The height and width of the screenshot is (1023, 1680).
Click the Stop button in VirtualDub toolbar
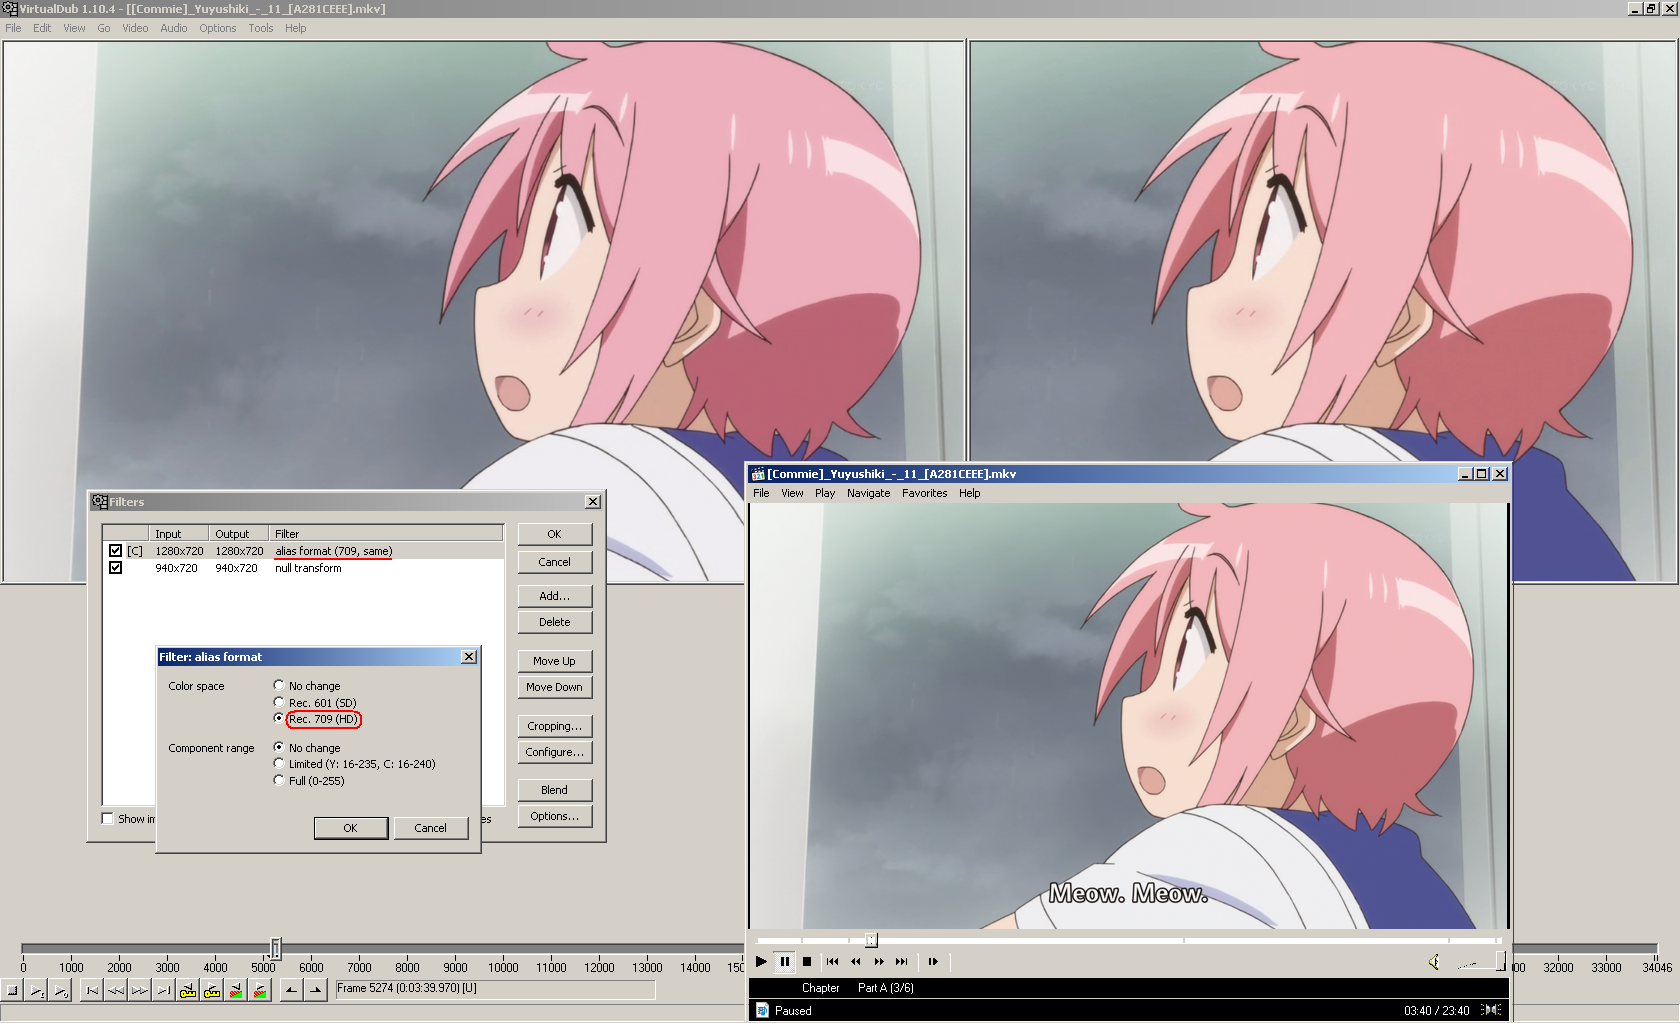pos(12,990)
